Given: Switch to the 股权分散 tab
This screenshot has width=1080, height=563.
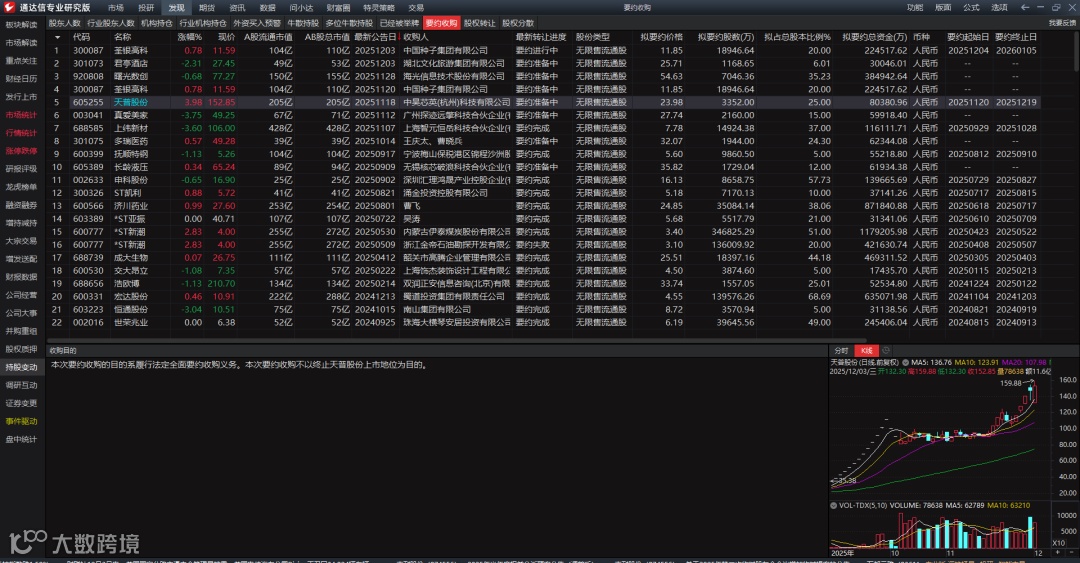Looking at the screenshot, I should (518, 23).
